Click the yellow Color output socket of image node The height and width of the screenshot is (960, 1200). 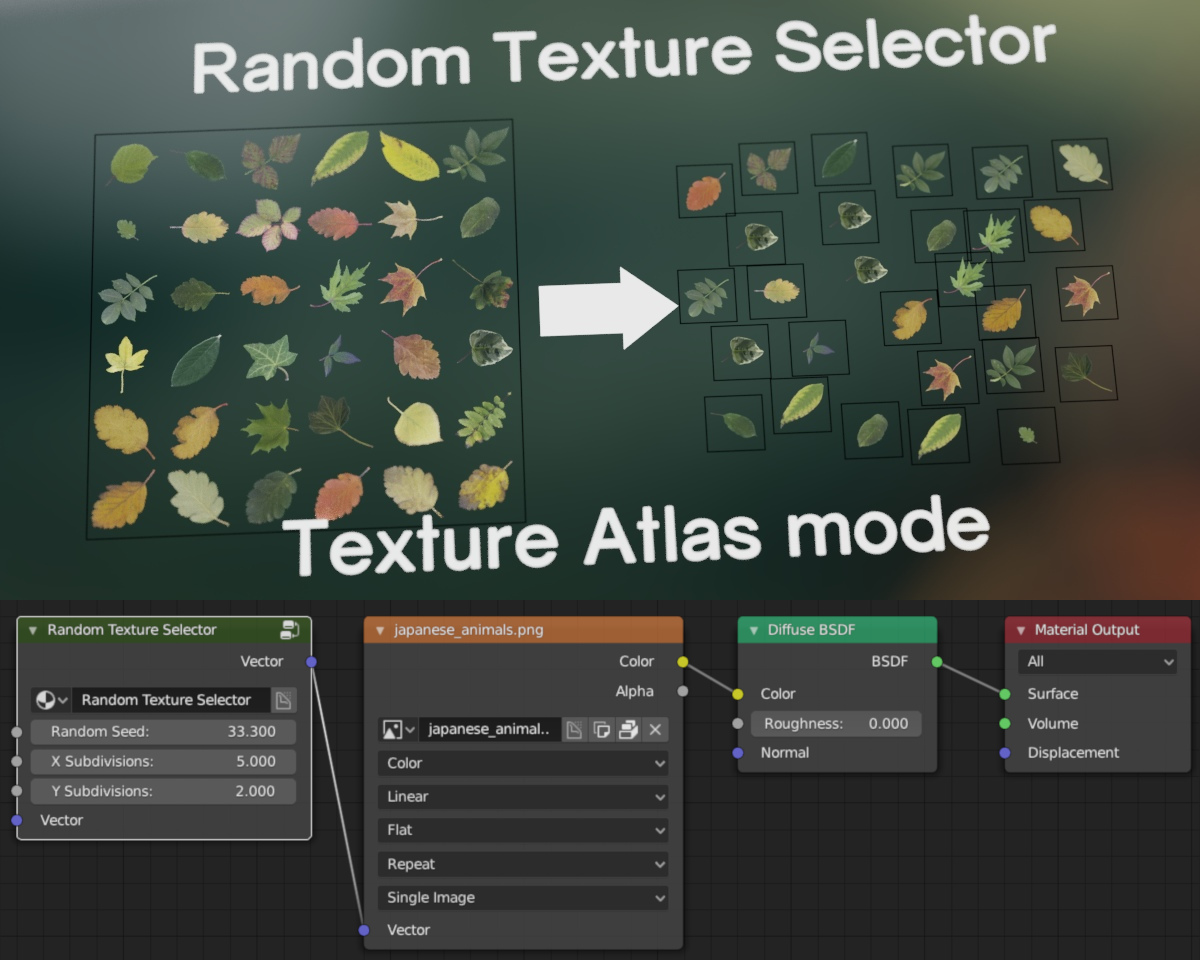coord(683,661)
